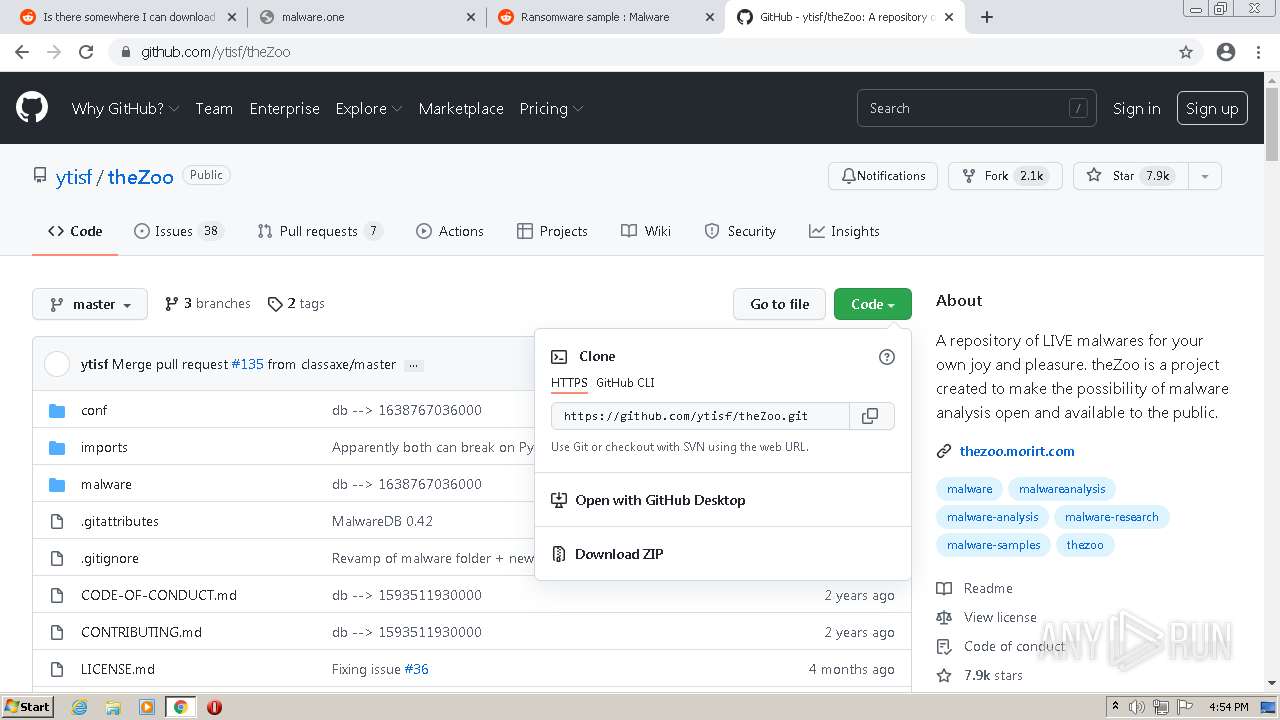Viewport: 1280px width, 720px height.
Task: Toggle the green Code dropdown
Action: pyautogui.click(x=873, y=304)
